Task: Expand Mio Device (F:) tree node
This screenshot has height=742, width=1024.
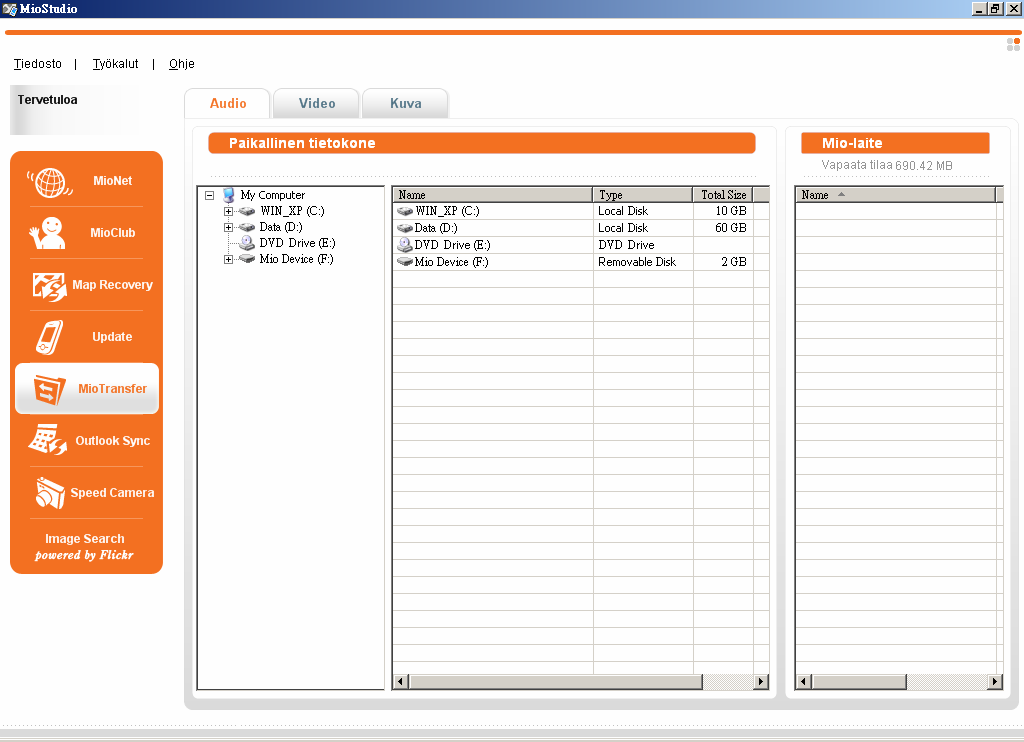Action: click(x=228, y=259)
